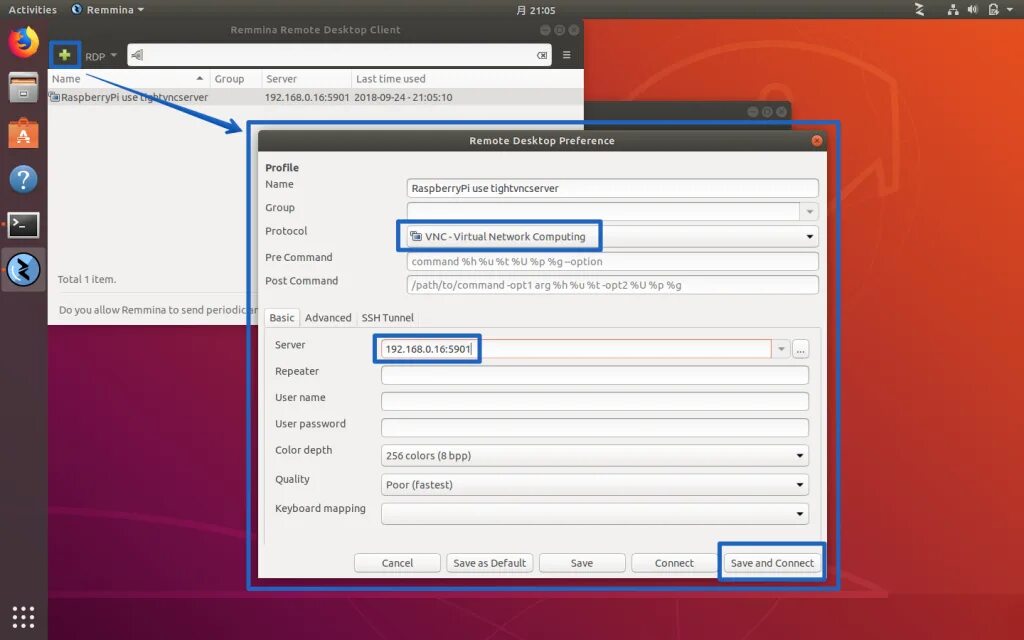1024x640 pixels.
Task: Click the Server address field
Action: (575, 349)
